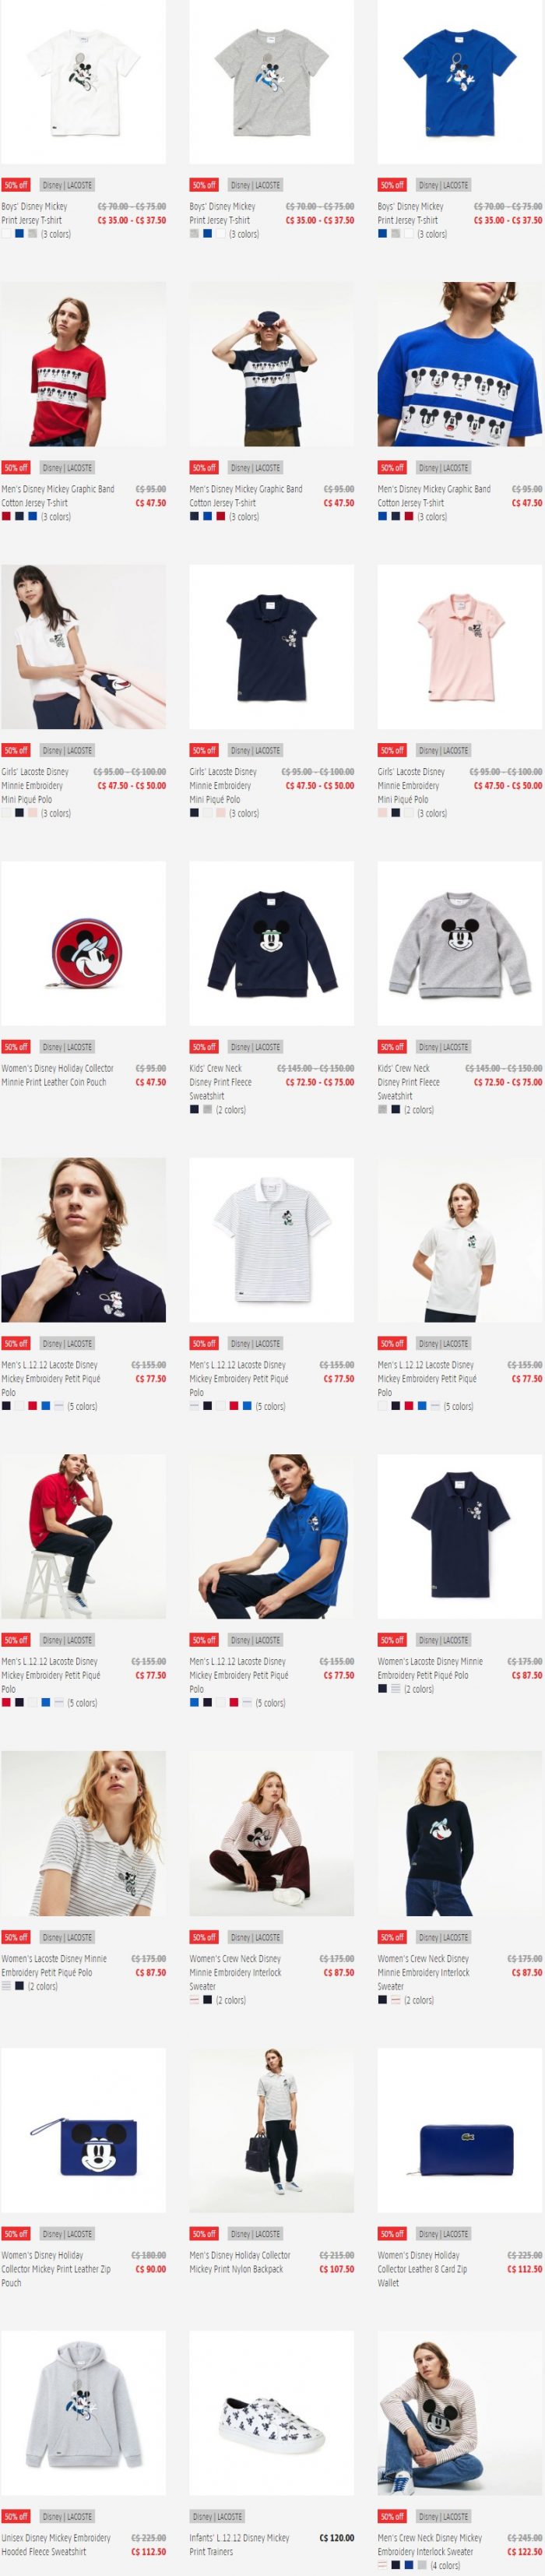Open the pink Girls' Minnie Polo image
545x2576 pixels.
pos(459,647)
